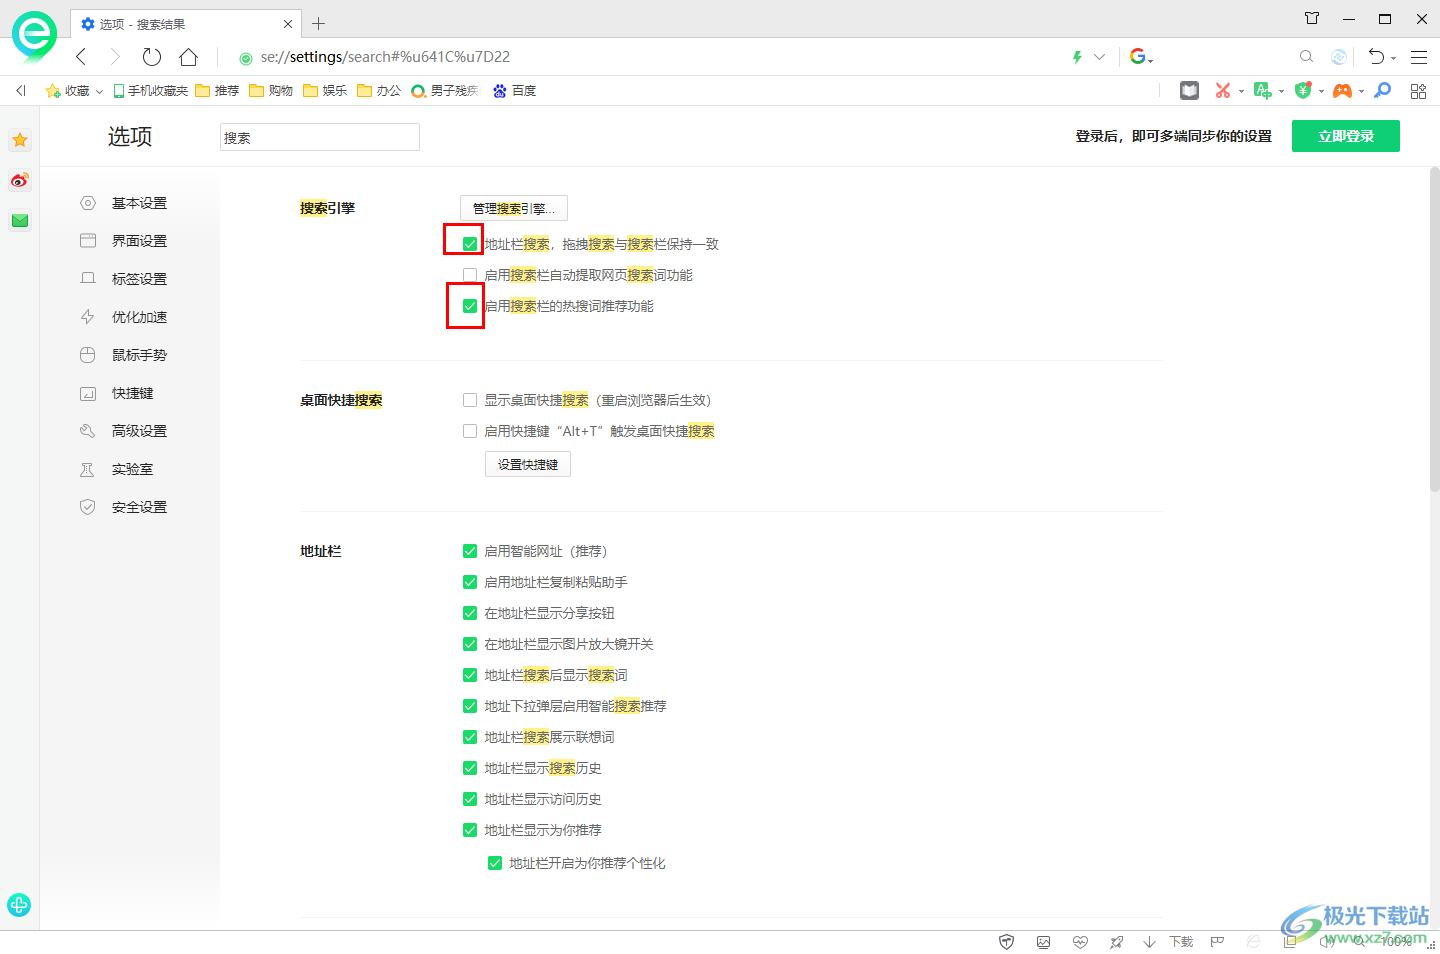Viewport: 1440px width, 954px height.
Task: Select 快捷键 in the settings sidebar
Action: pyautogui.click(x=132, y=393)
